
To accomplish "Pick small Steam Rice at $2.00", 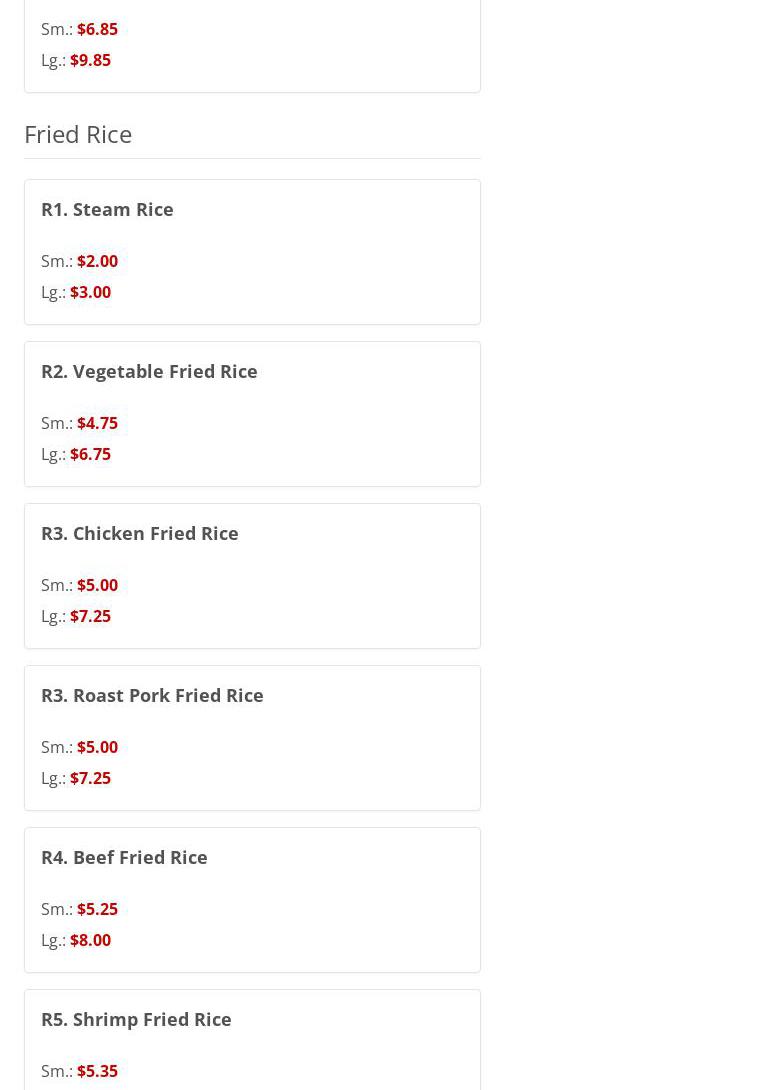I will pyautogui.click(x=97, y=261).
